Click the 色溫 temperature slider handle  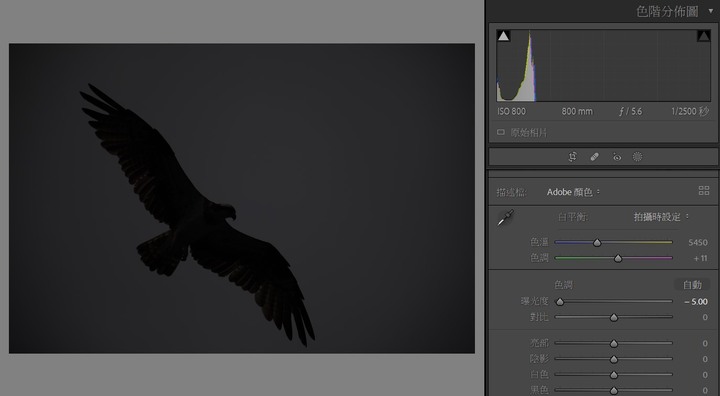click(x=597, y=242)
